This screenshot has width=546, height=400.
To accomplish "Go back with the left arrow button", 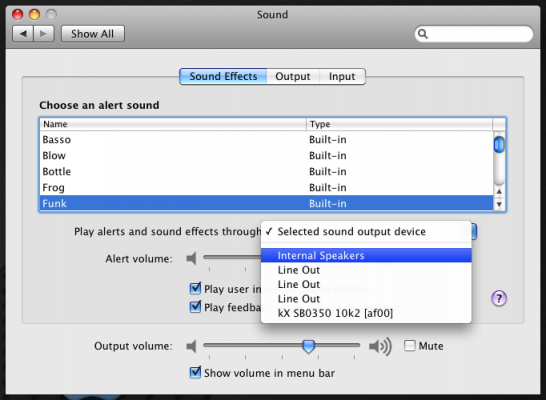I will point(23,34).
